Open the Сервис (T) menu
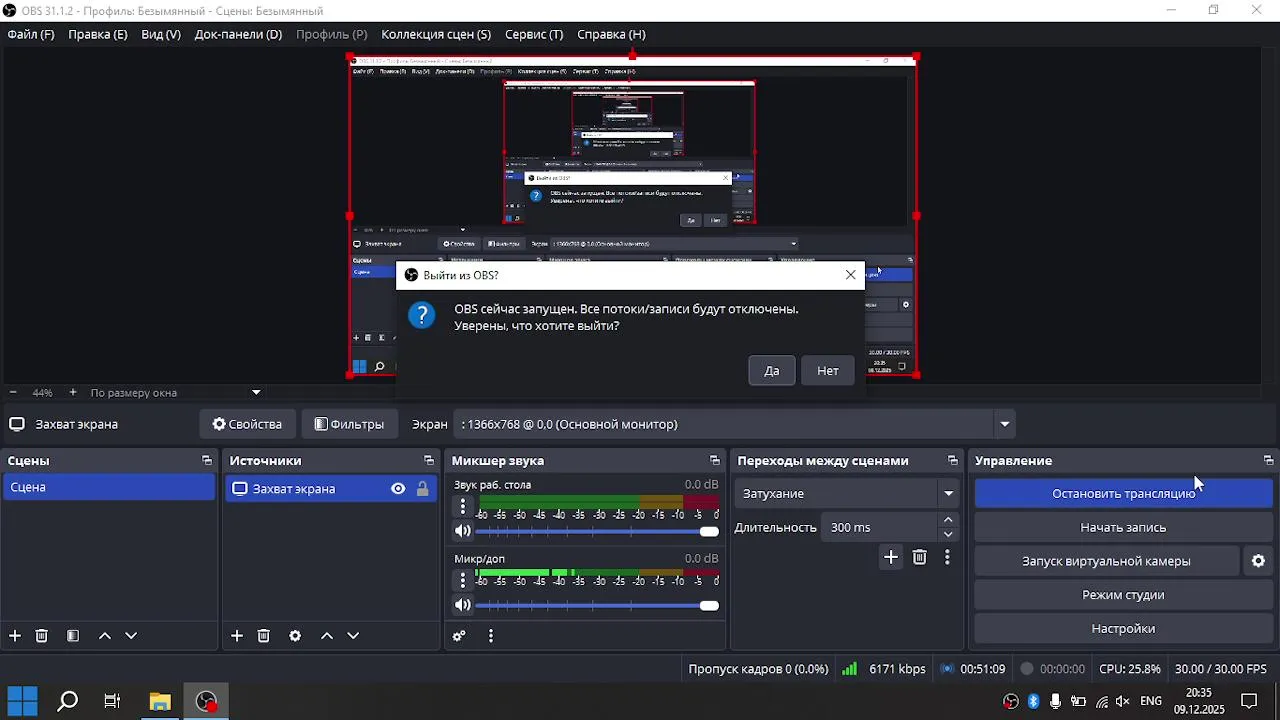Screen dimensions: 1280x720 [x=534, y=34]
